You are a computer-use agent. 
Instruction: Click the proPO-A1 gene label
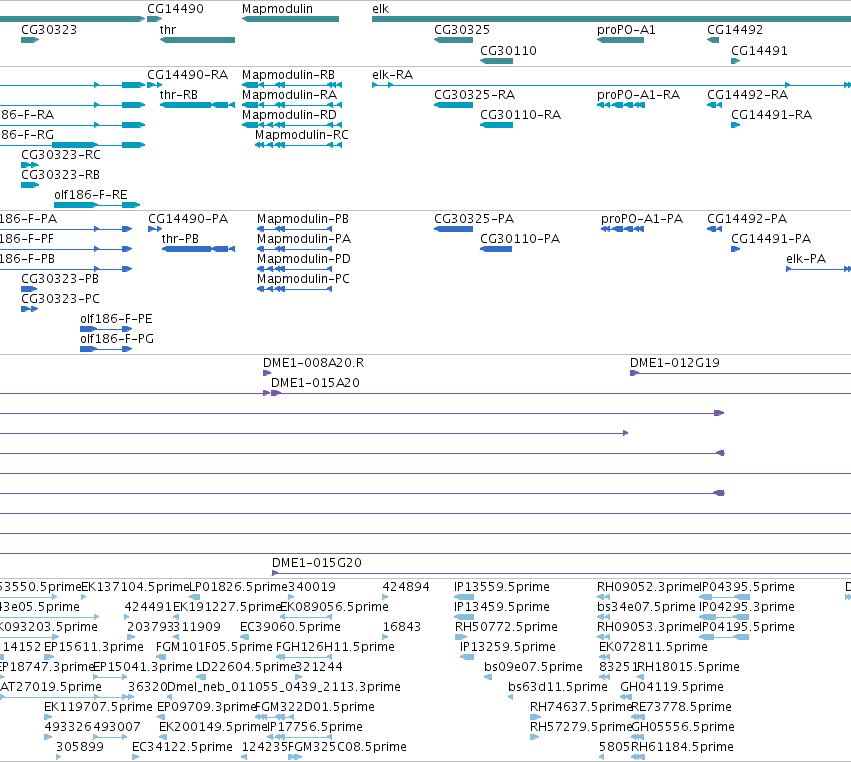[626, 30]
